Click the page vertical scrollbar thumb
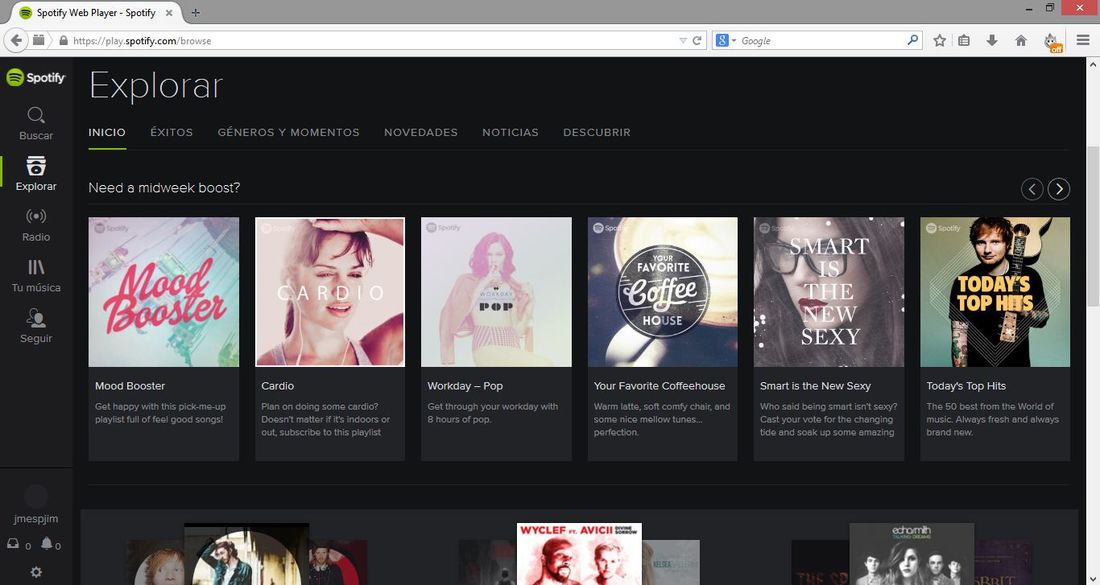The image size is (1100, 585). pyautogui.click(x=1093, y=226)
